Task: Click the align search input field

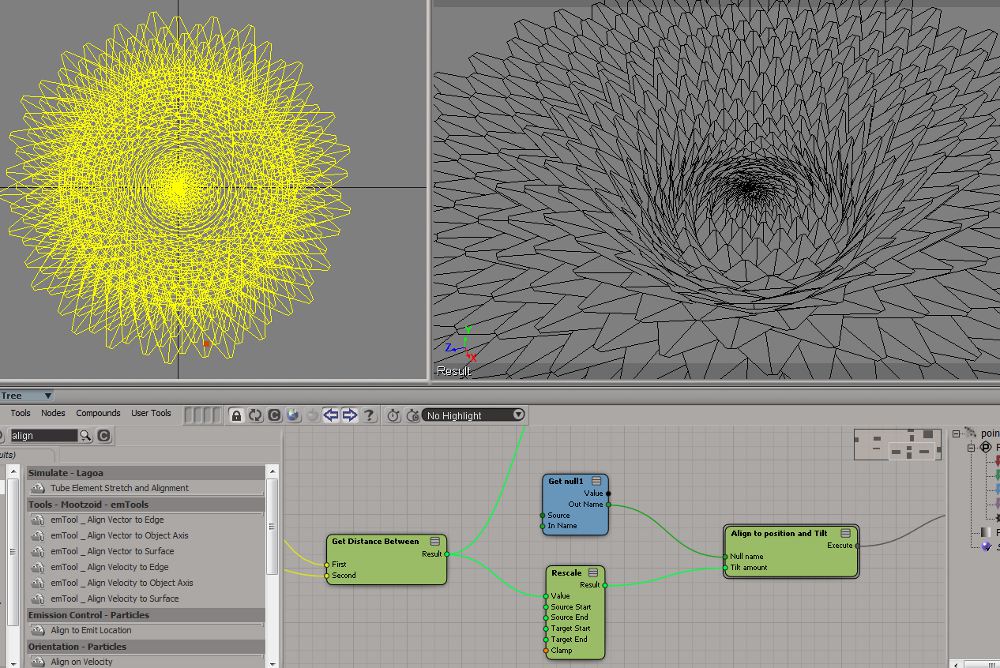Action: coord(42,436)
